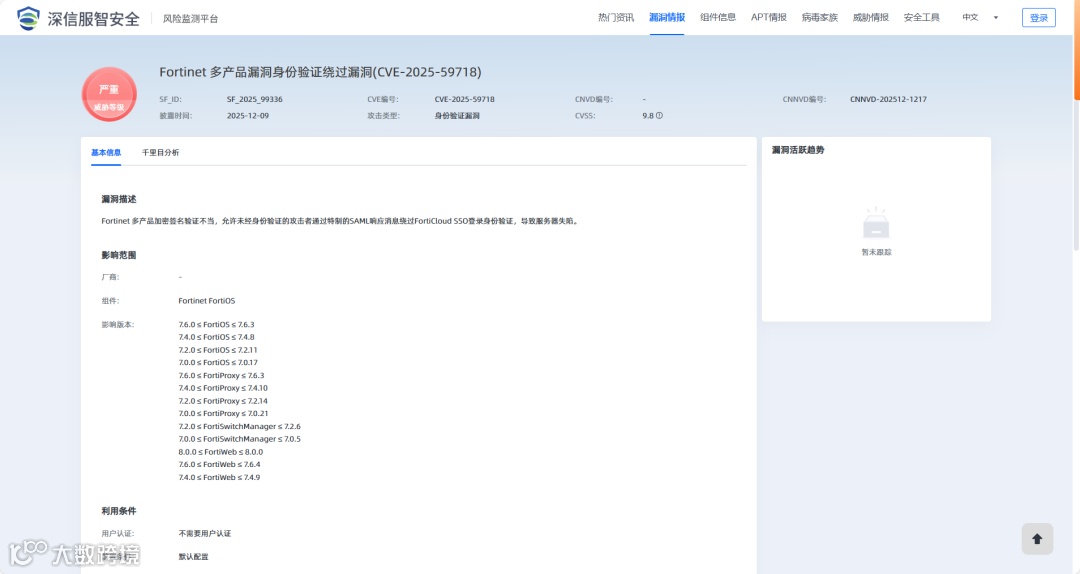Click the 影响范围 section heading
The height and width of the screenshot is (574, 1080).
tap(118, 255)
